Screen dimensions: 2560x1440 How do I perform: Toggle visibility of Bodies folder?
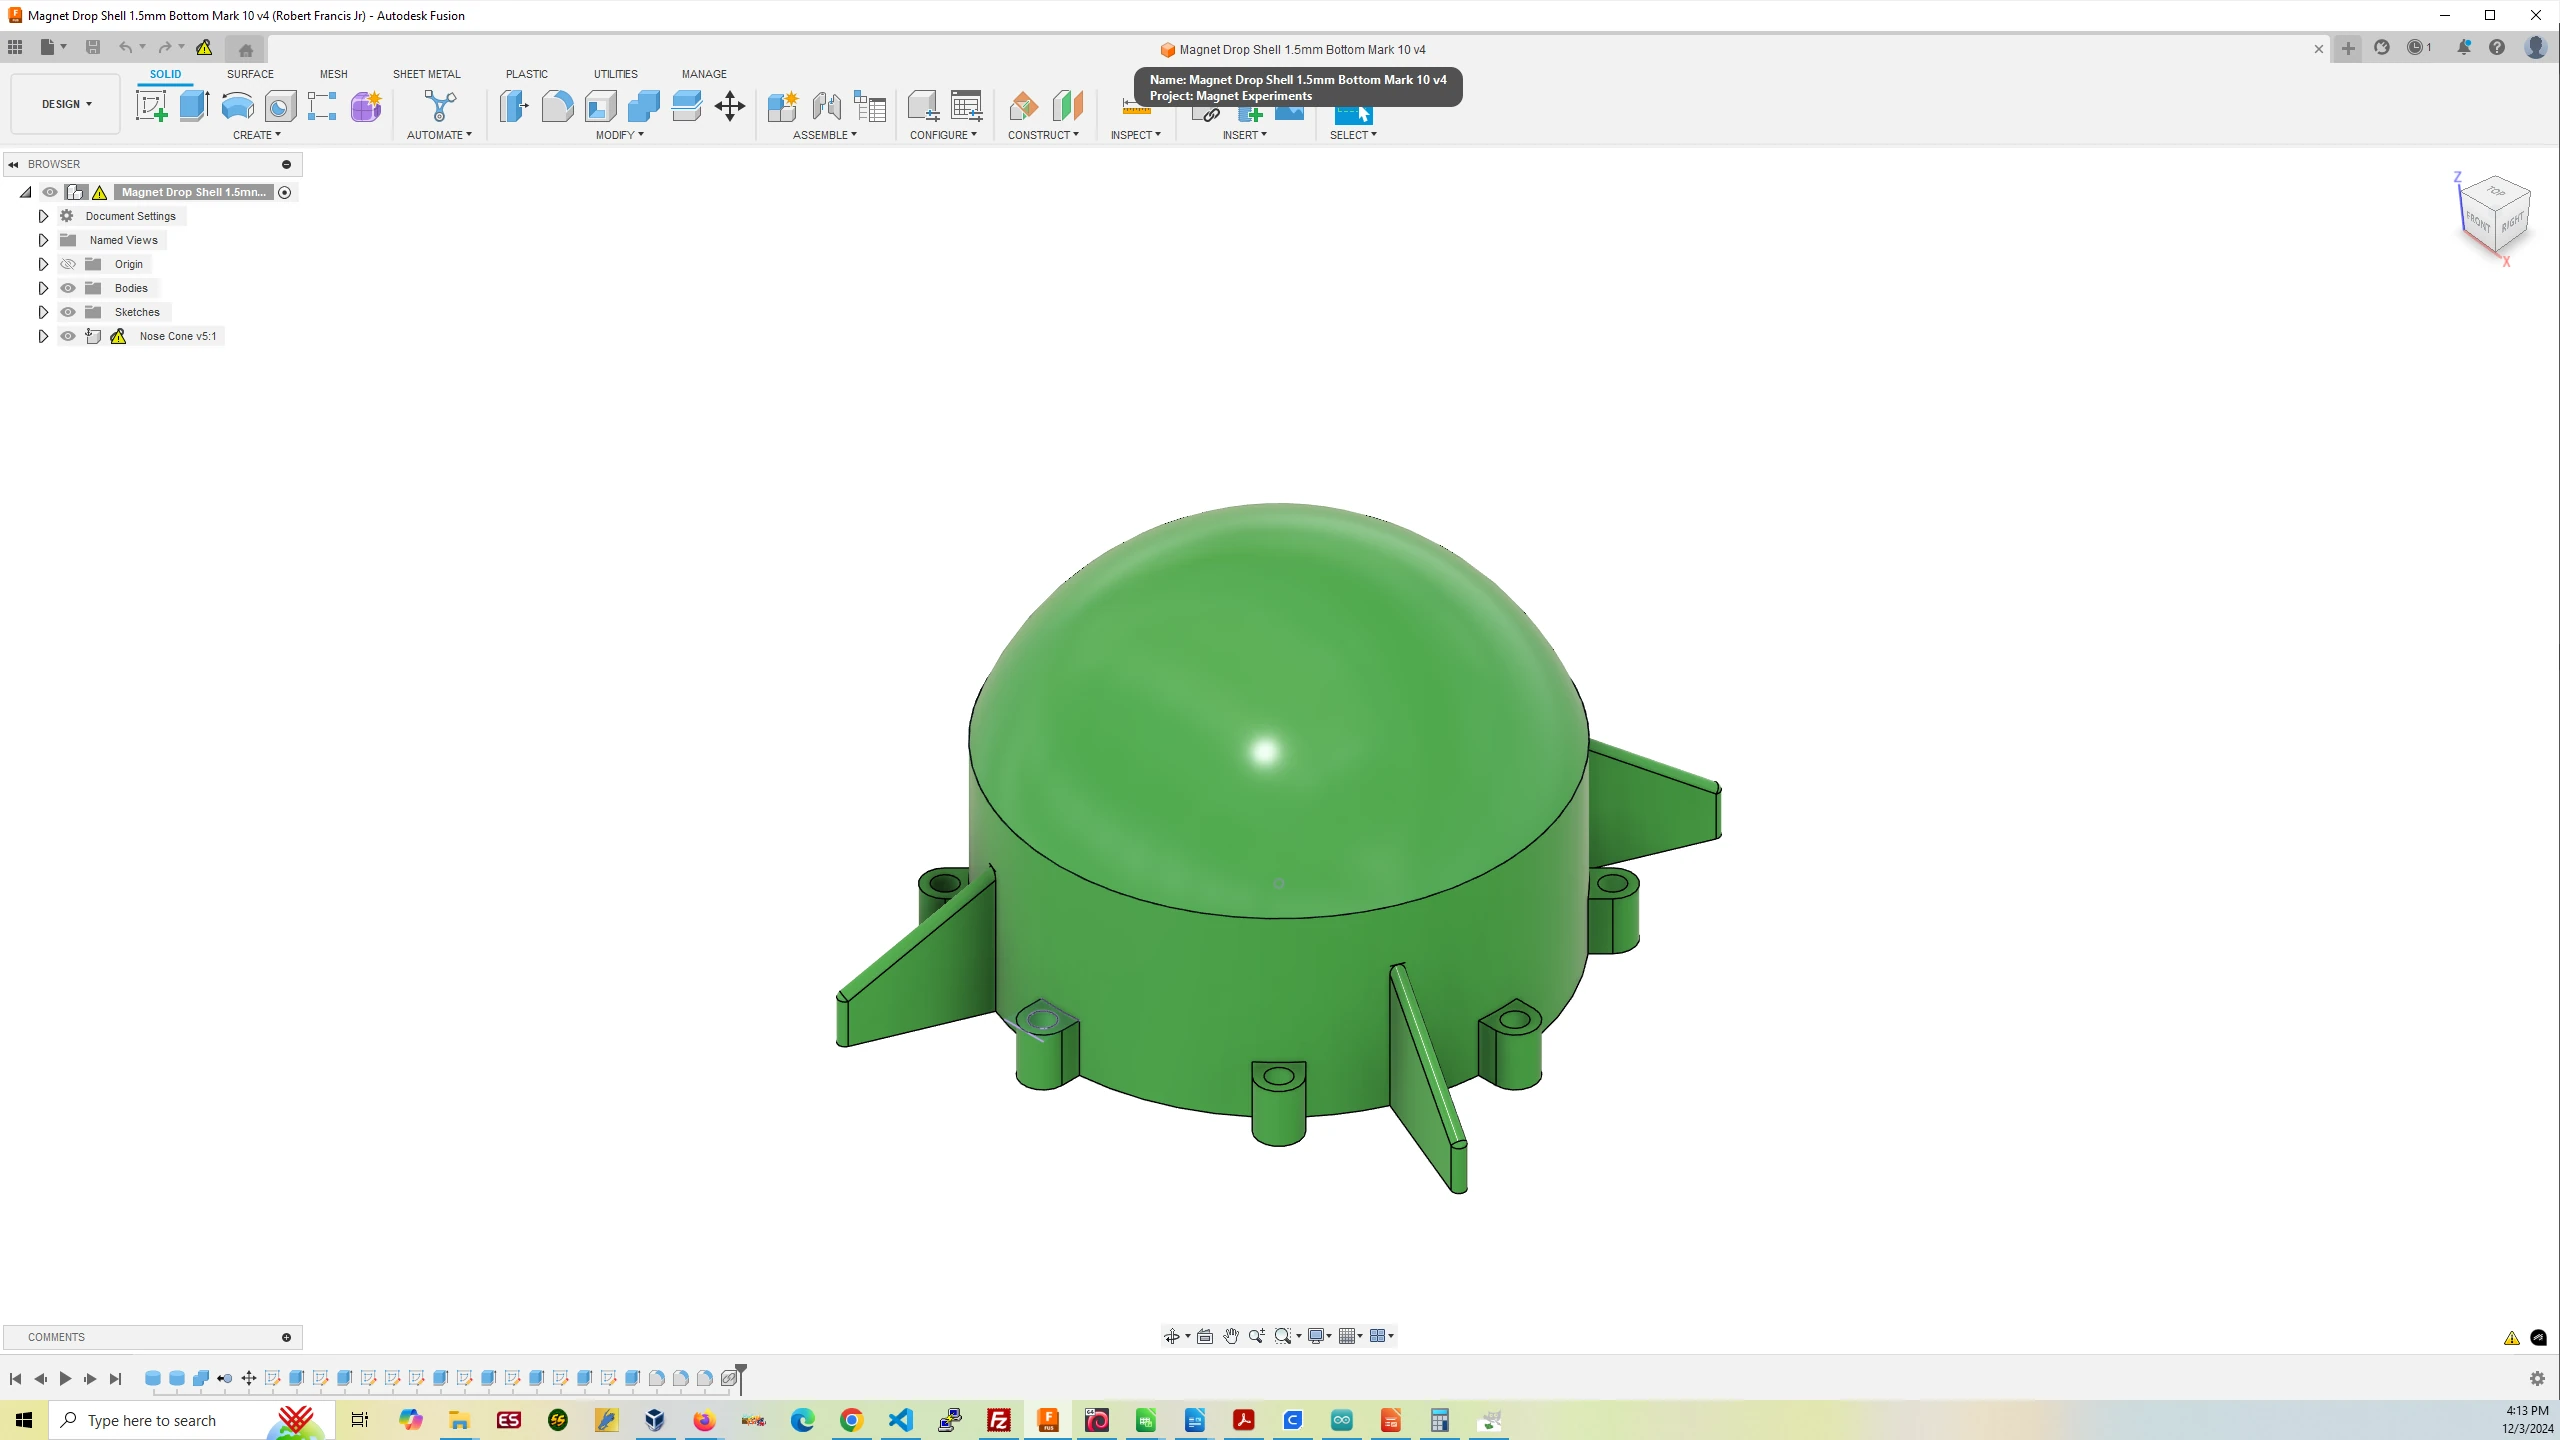tap(68, 288)
